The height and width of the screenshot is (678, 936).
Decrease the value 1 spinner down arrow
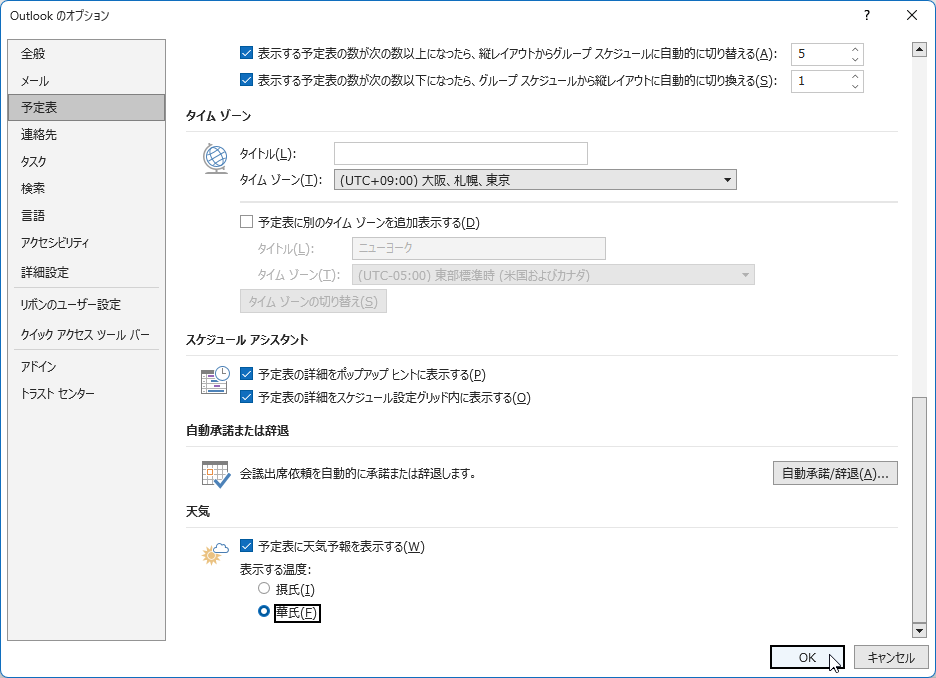855,87
